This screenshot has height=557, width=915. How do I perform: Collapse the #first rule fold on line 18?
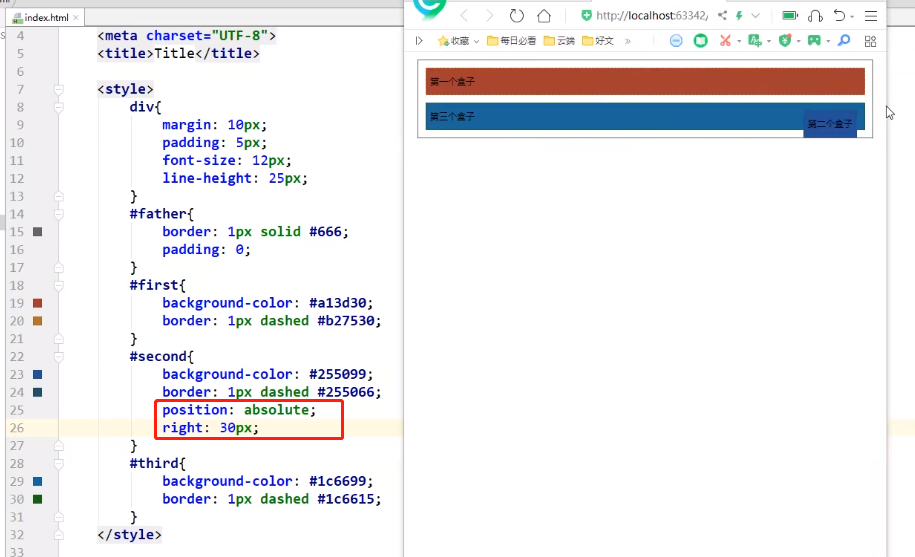58,285
